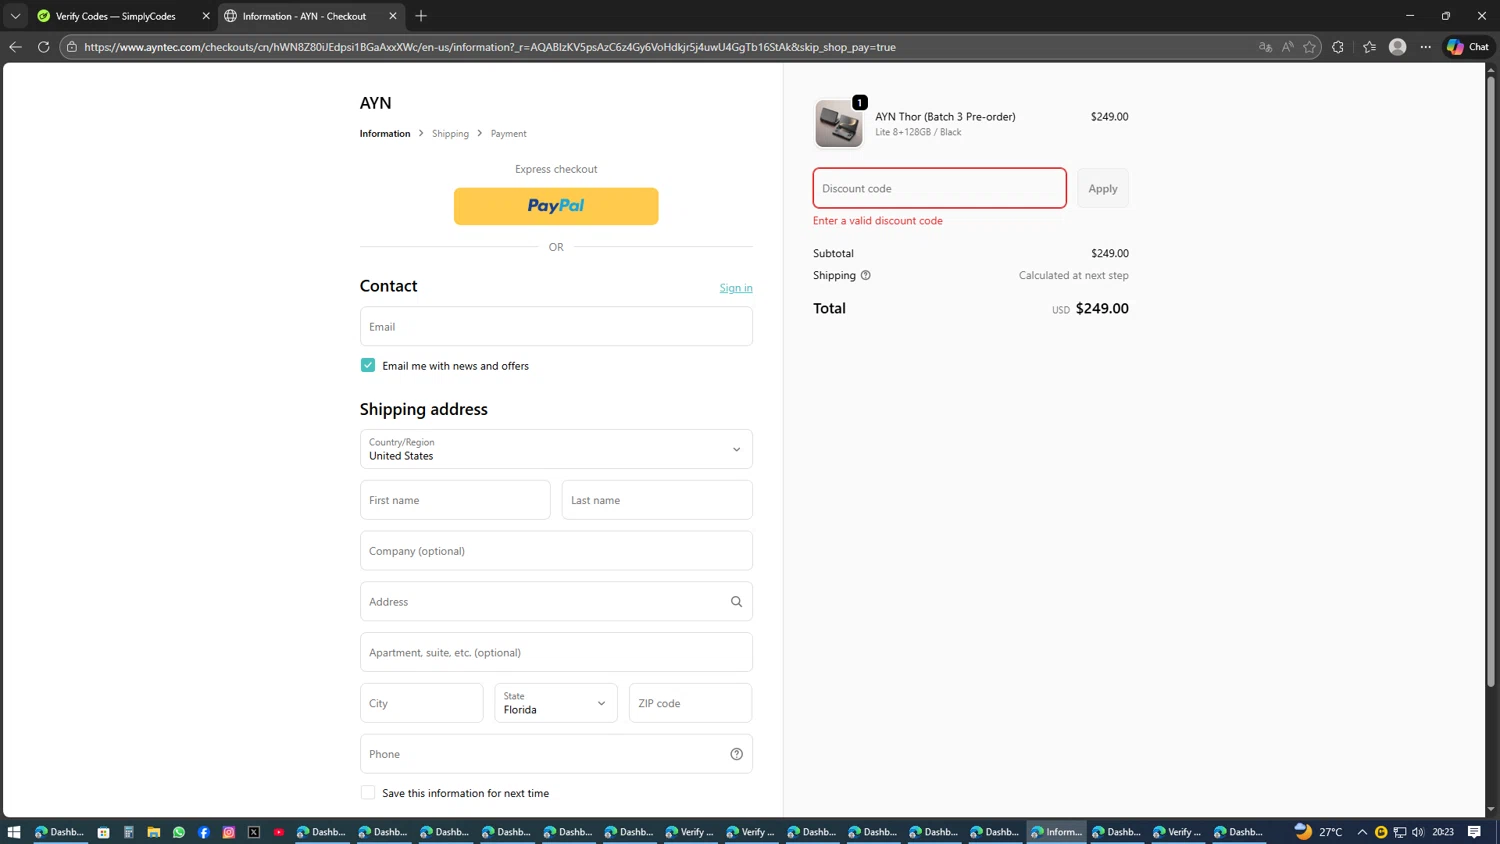Open WhatsApp from the taskbar
This screenshot has width=1500, height=844.
(179, 832)
